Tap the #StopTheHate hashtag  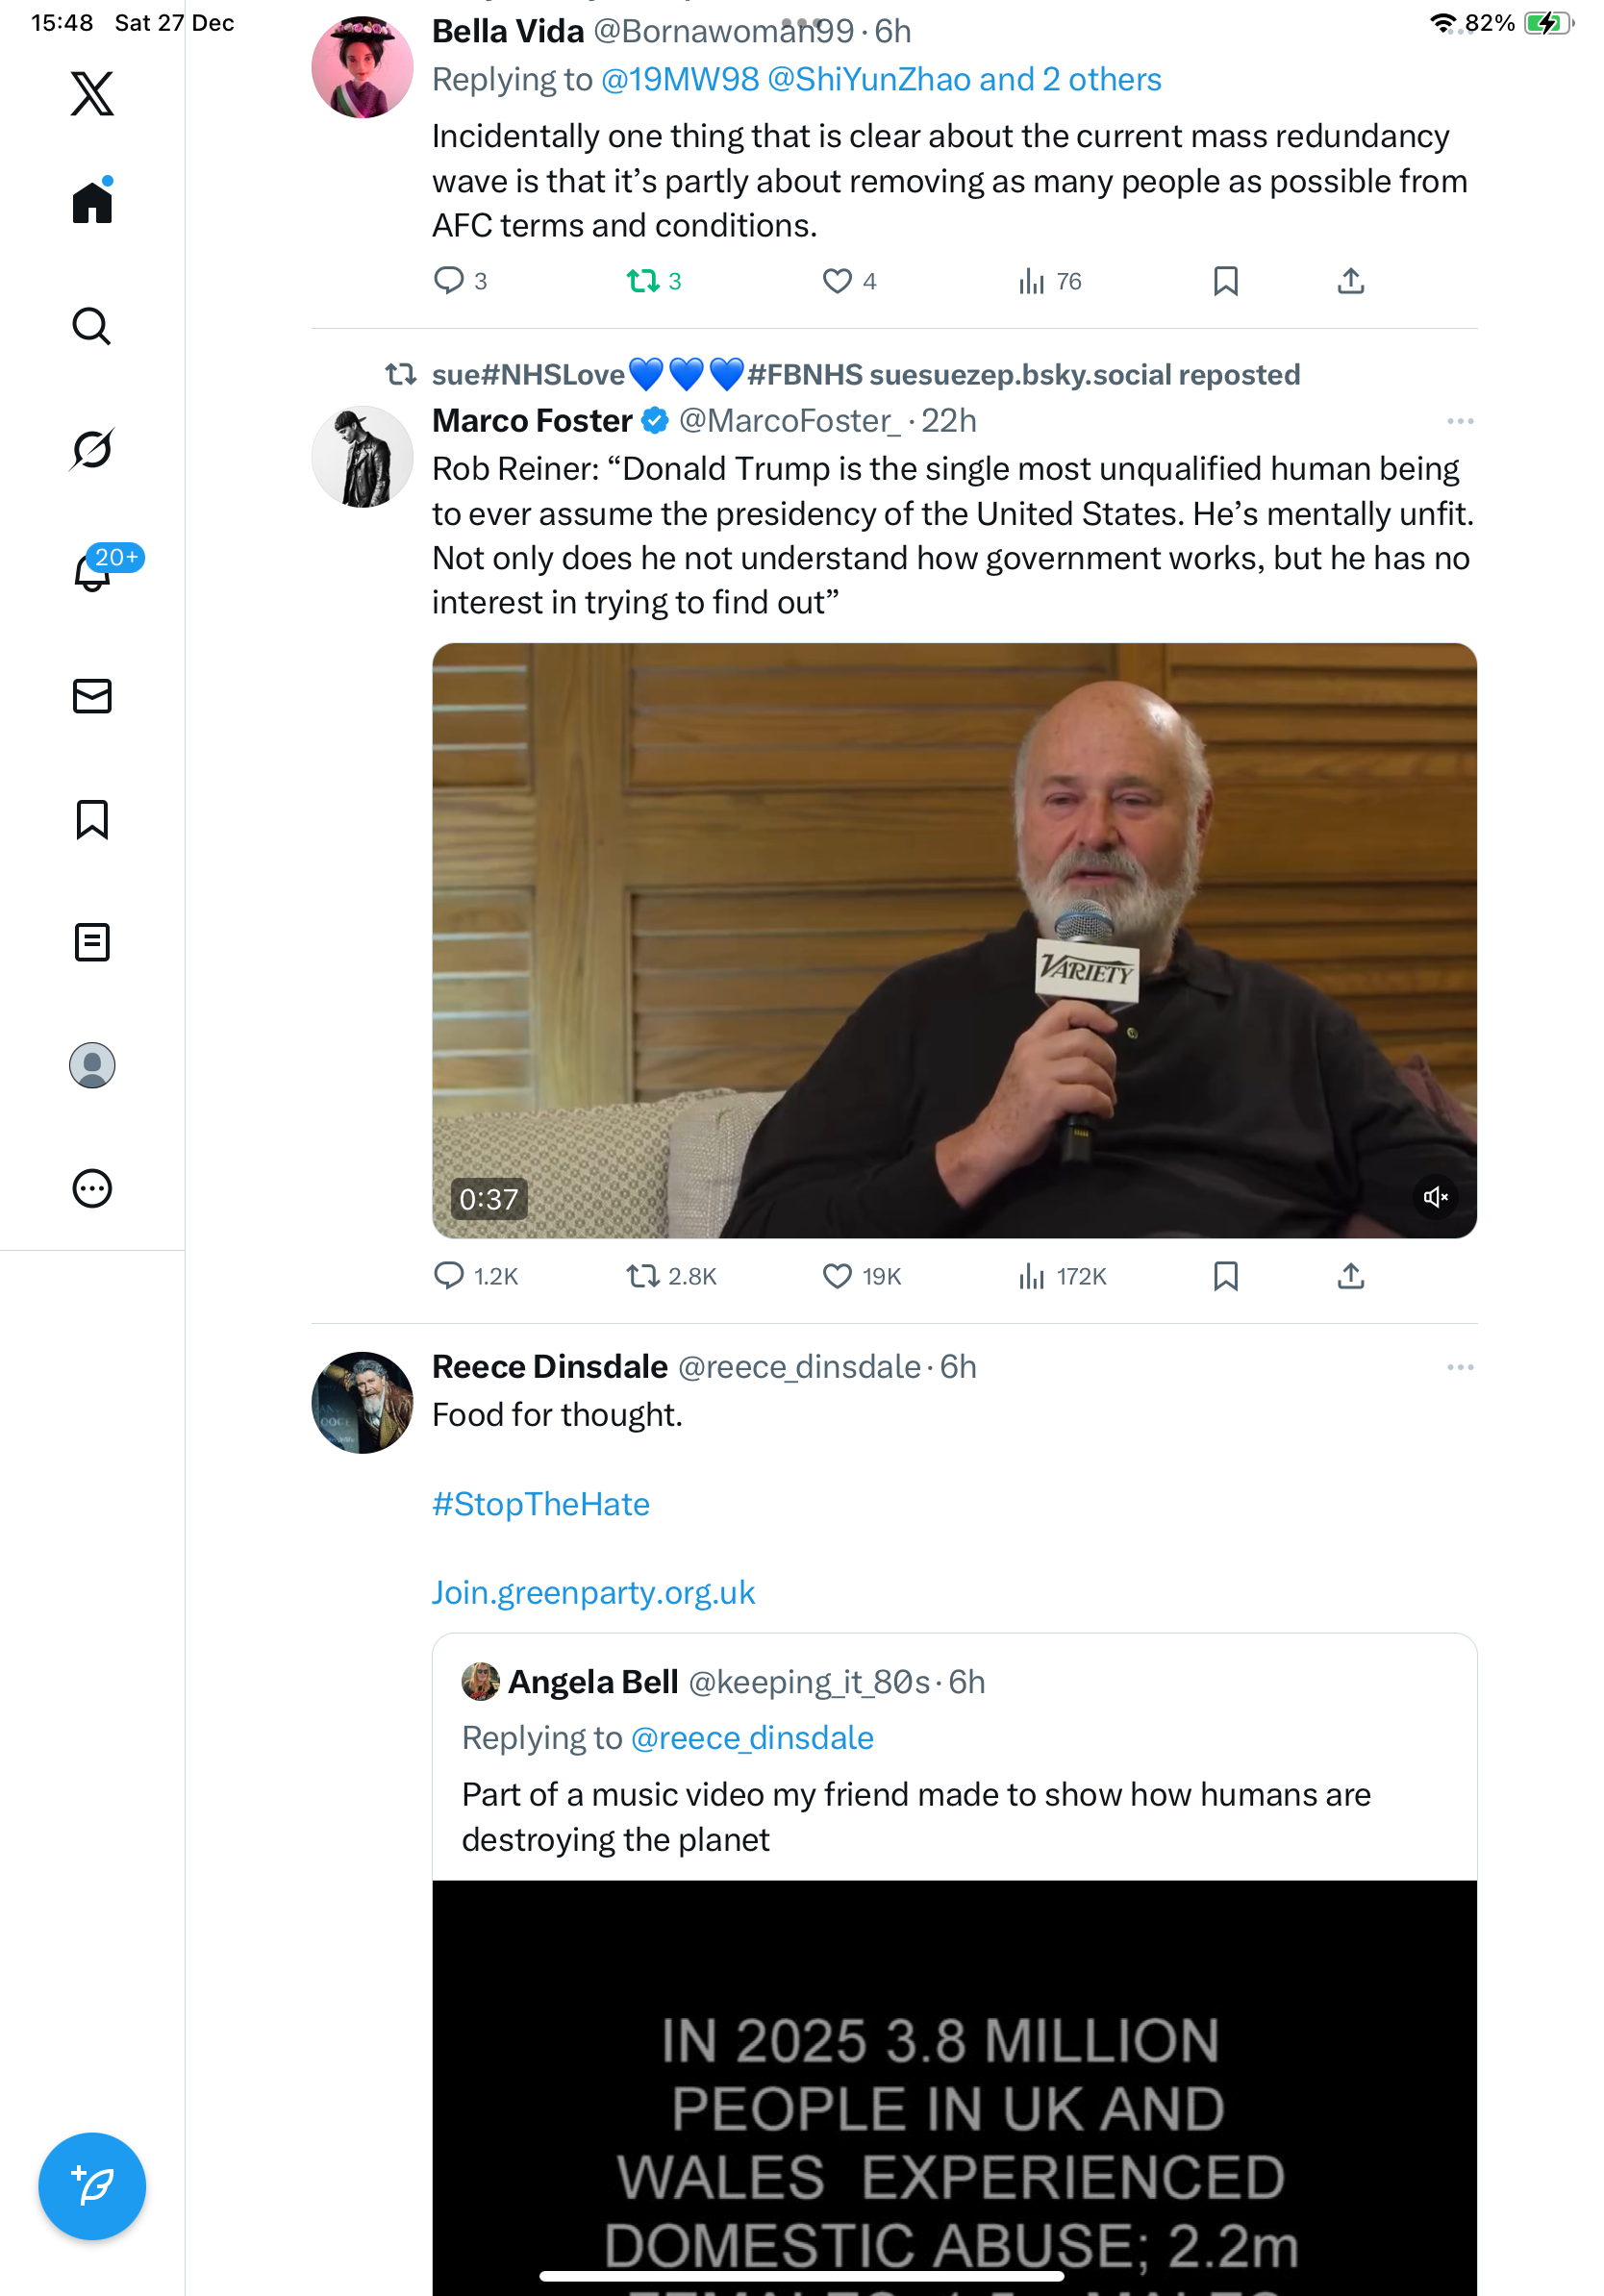pos(541,1504)
